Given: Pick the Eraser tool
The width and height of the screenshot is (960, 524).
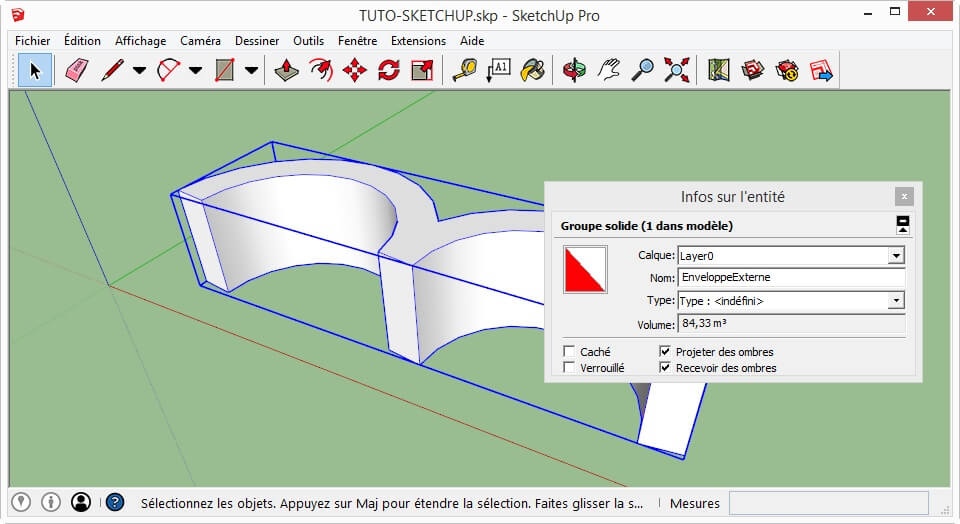Looking at the screenshot, I should (x=77, y=70).
